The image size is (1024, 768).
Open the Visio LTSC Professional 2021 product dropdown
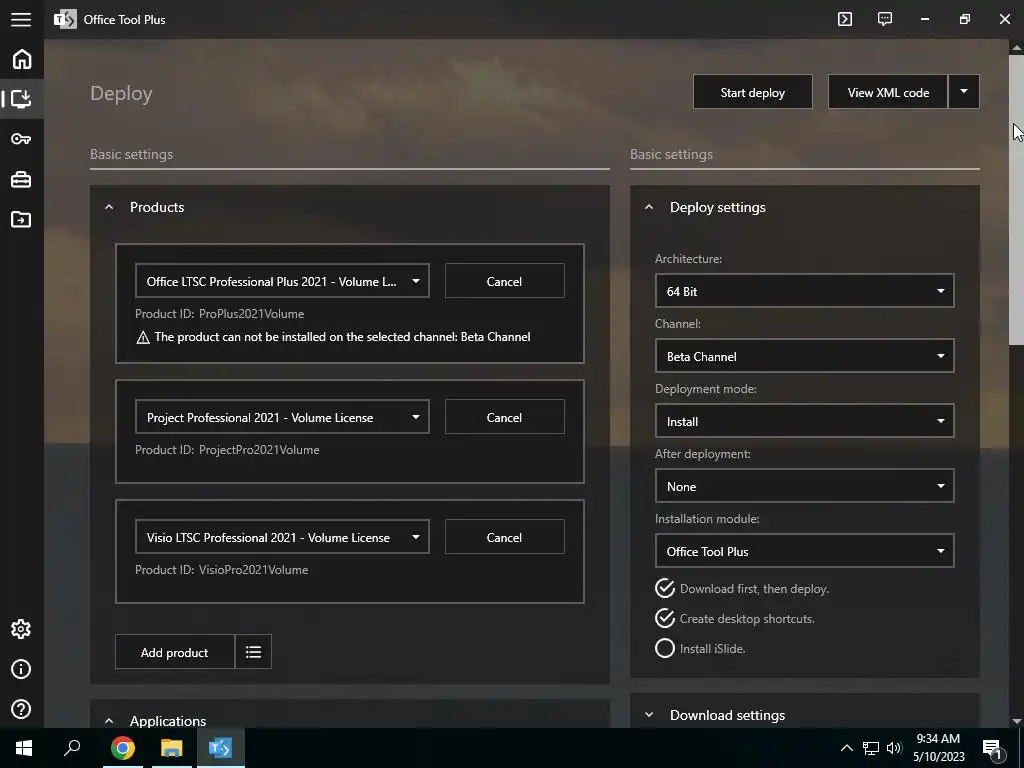(282, 537)
